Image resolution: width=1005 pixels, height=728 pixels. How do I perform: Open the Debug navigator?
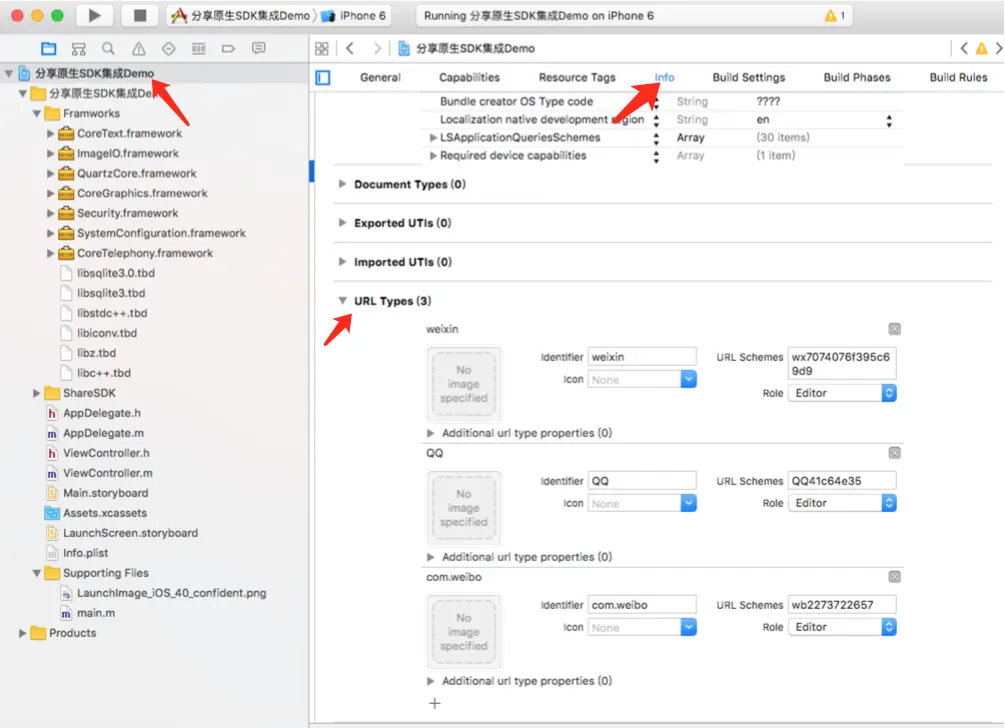click(199, 49)
